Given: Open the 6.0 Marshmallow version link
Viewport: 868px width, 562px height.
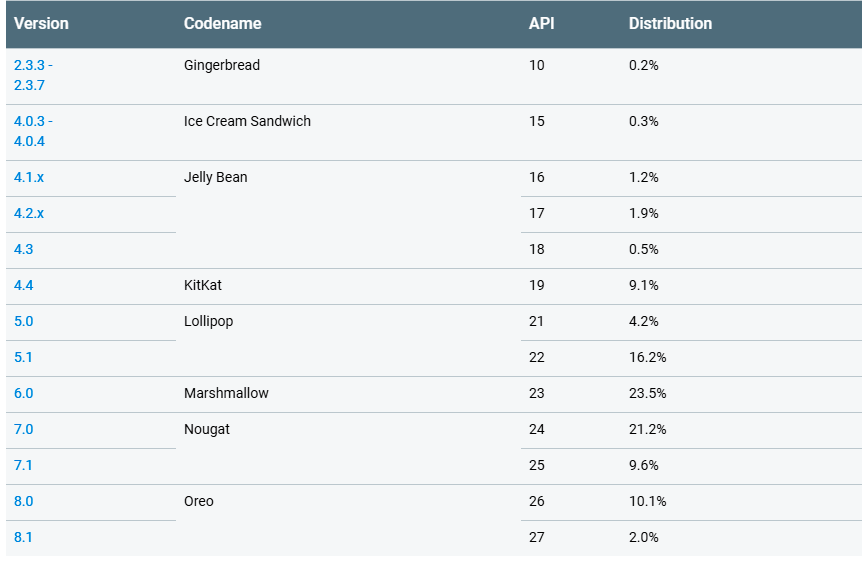Looking at the screenshot, I should 24,393.
